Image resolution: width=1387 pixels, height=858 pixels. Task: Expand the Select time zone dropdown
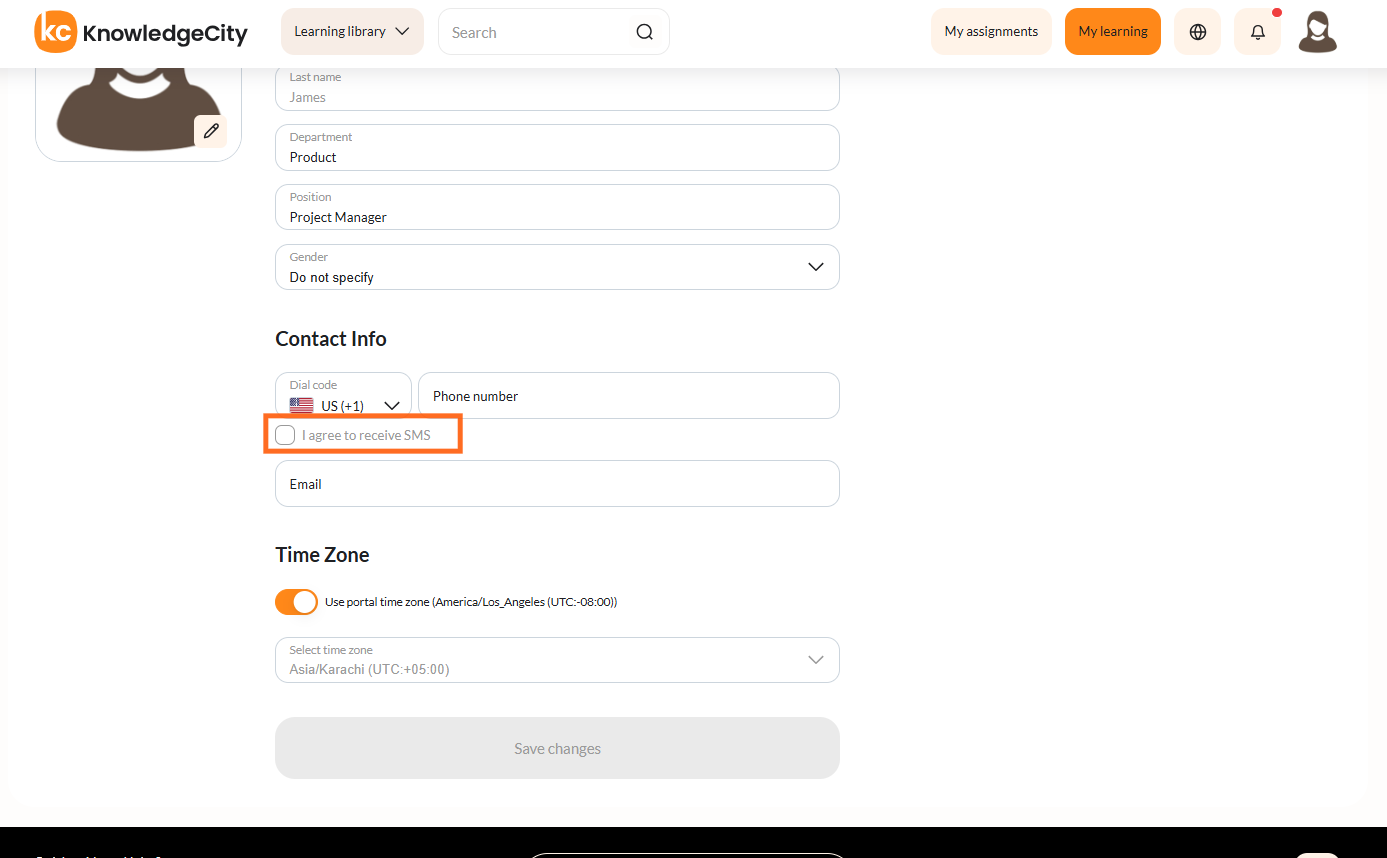pos(557,660)
